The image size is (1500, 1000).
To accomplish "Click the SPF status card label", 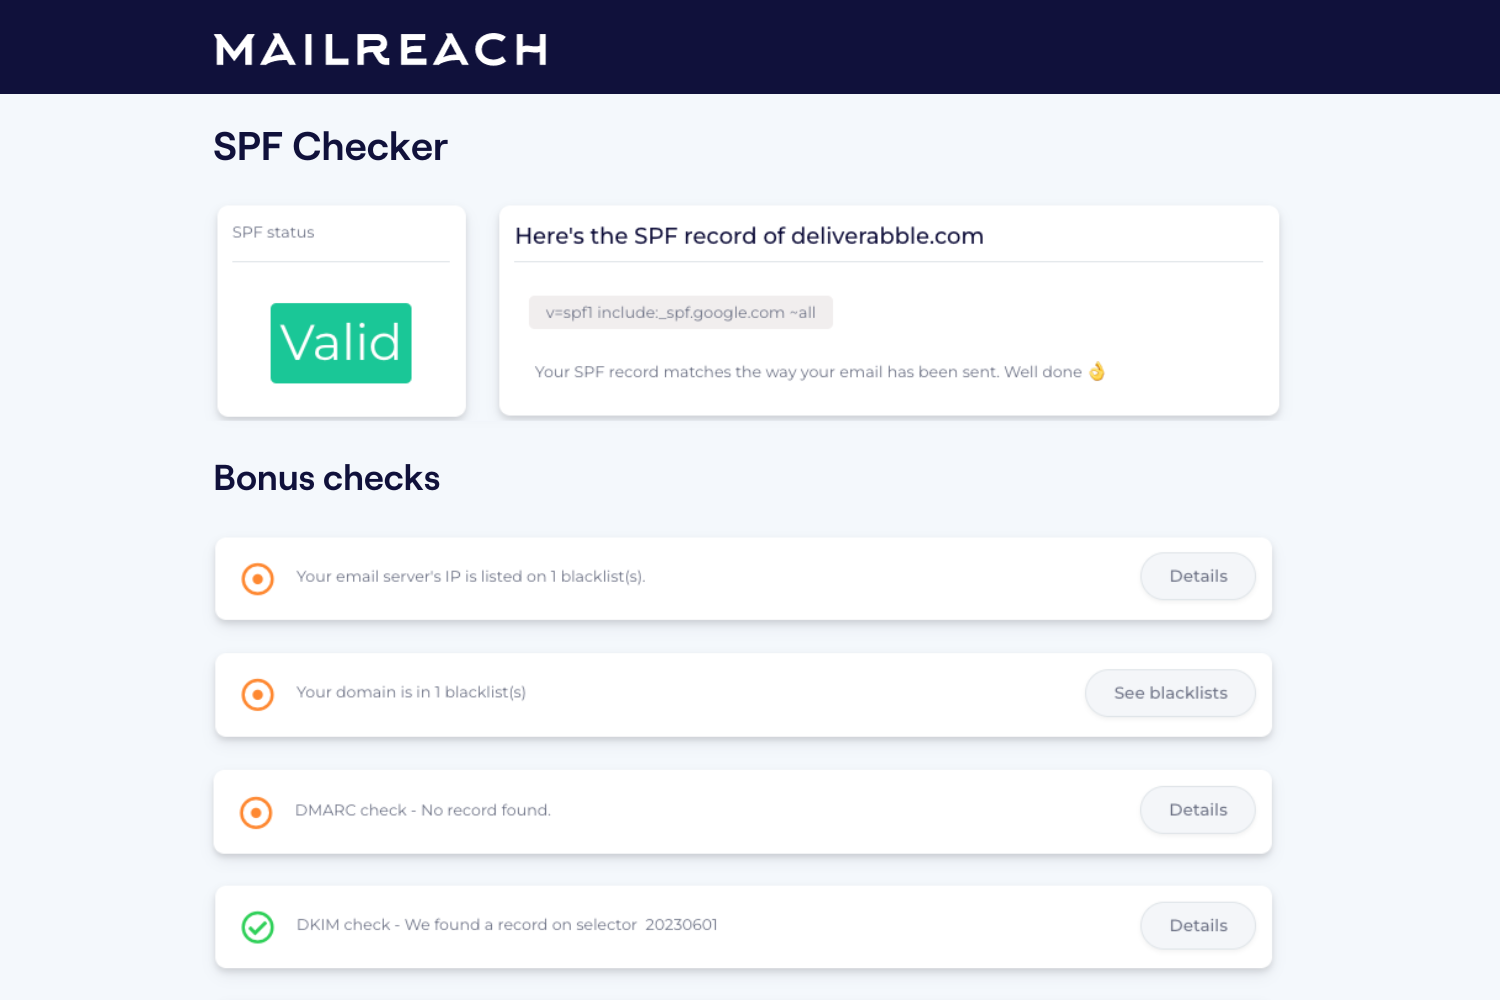I will 273,232.
